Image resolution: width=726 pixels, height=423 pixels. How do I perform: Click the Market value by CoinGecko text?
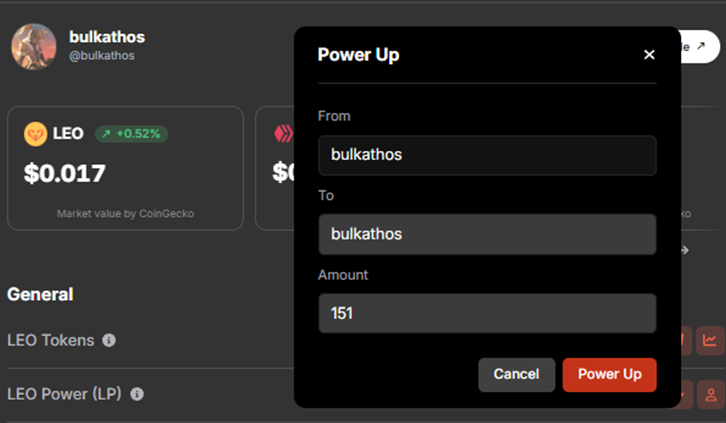coord(125,214)
